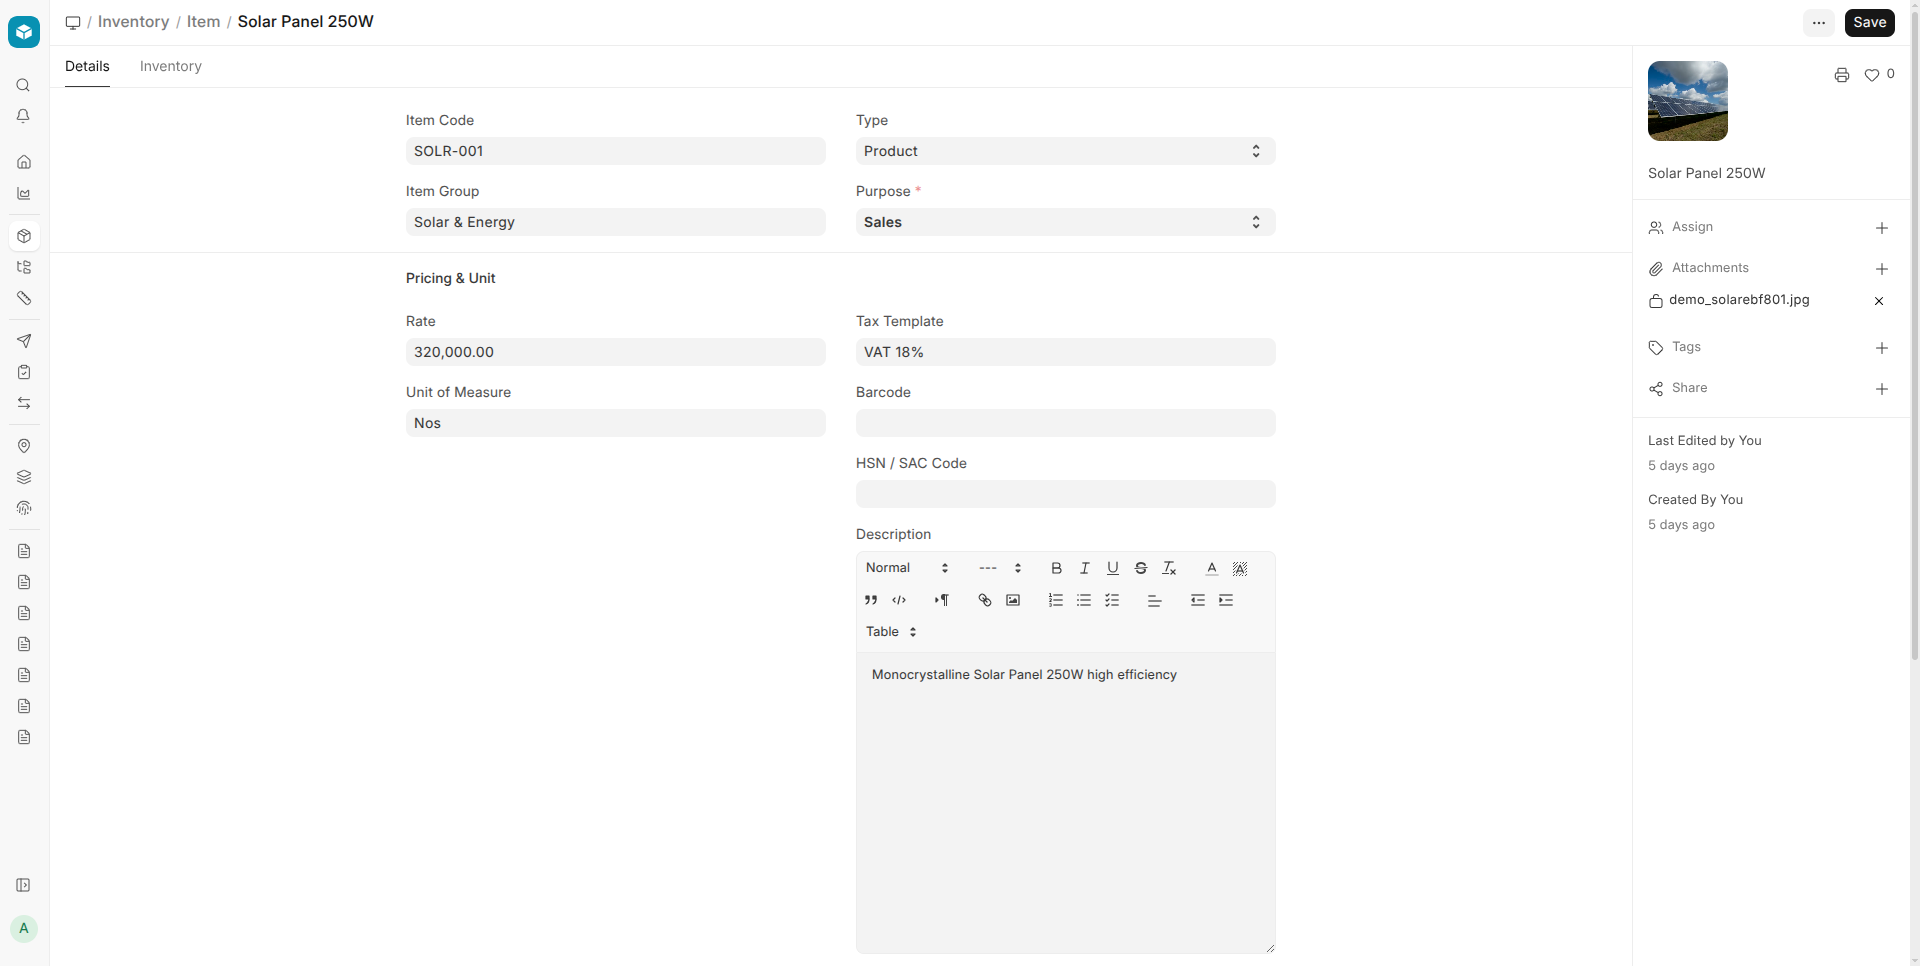Open the Type dropdown showing Product

click(1065, 151)
